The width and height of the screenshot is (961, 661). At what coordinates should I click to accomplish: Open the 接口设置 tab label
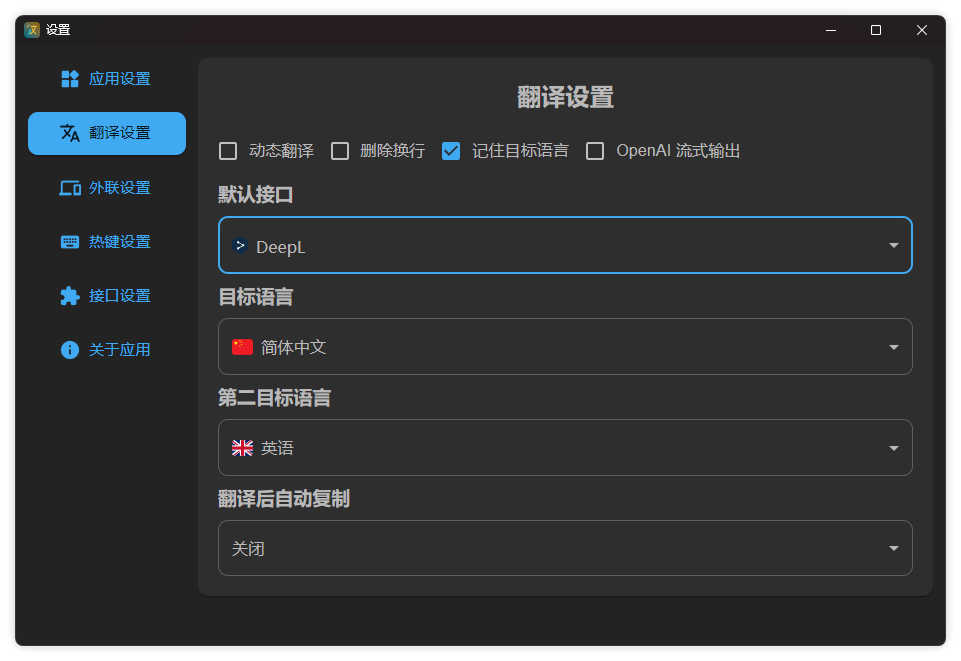pos(119,296)
